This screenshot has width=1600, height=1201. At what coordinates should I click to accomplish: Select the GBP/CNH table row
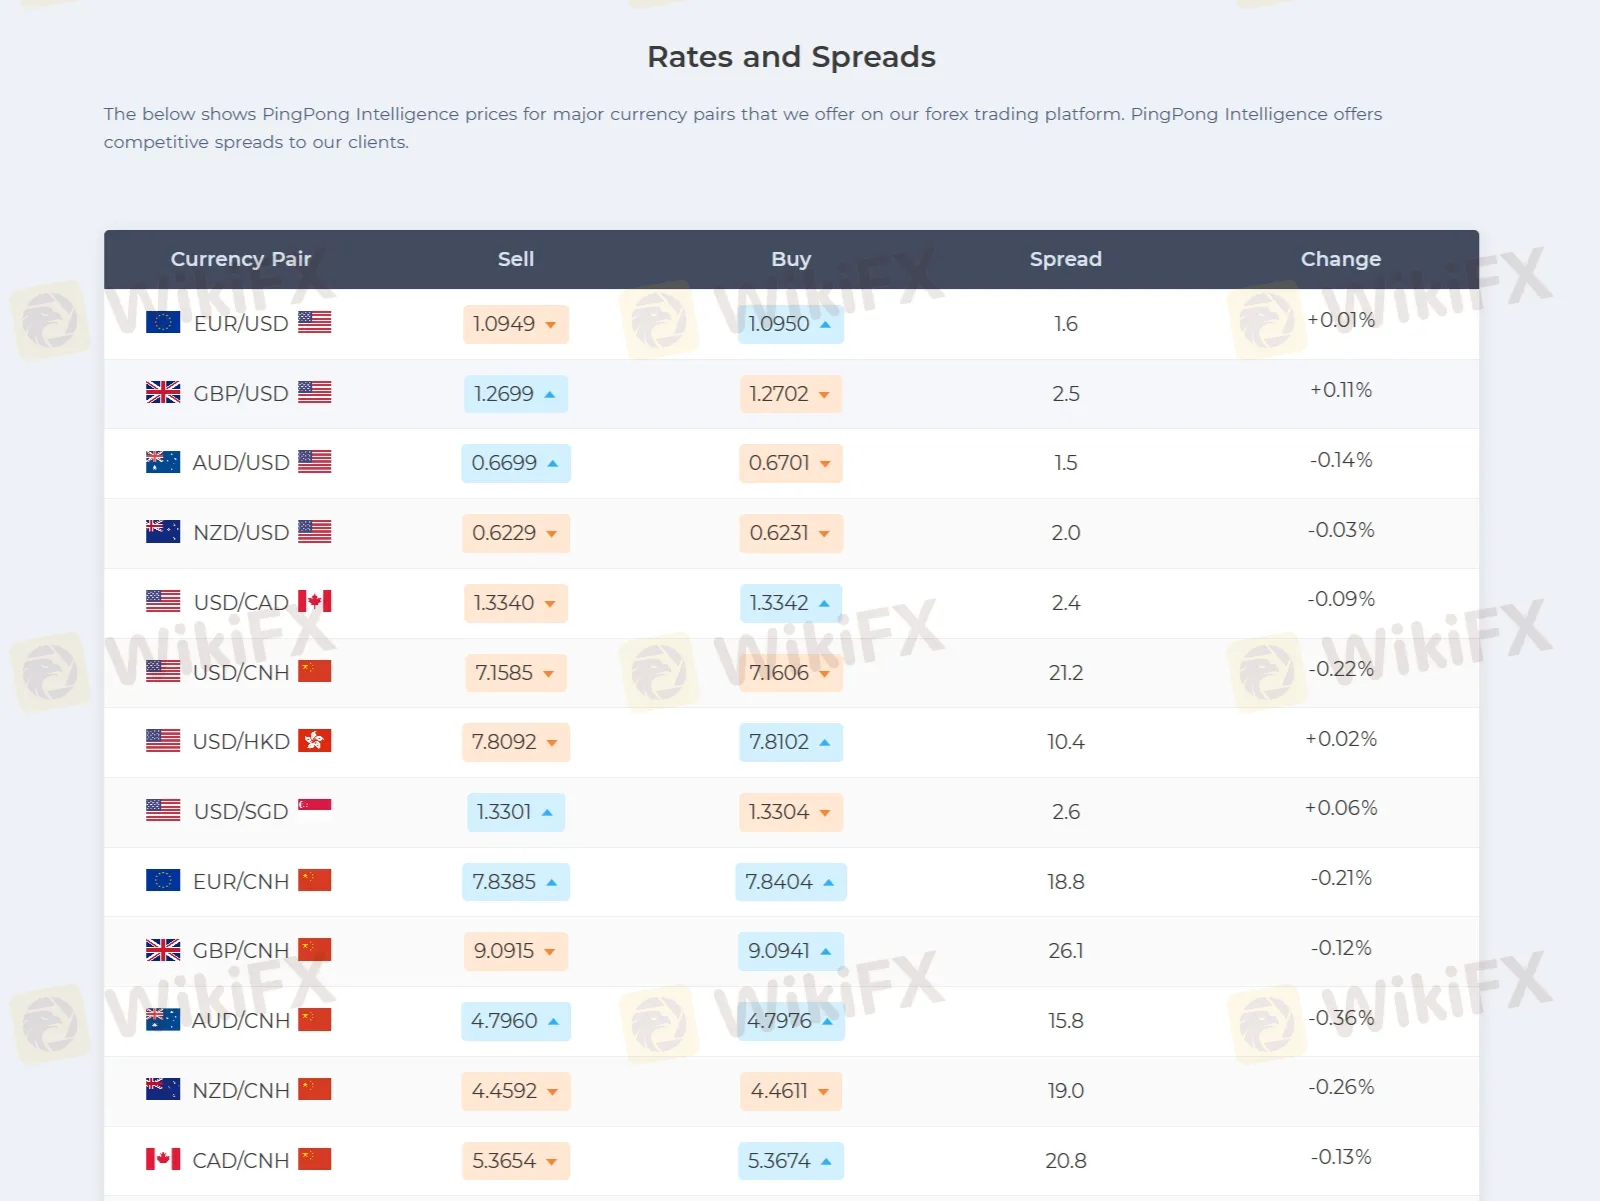click(790, 951)
